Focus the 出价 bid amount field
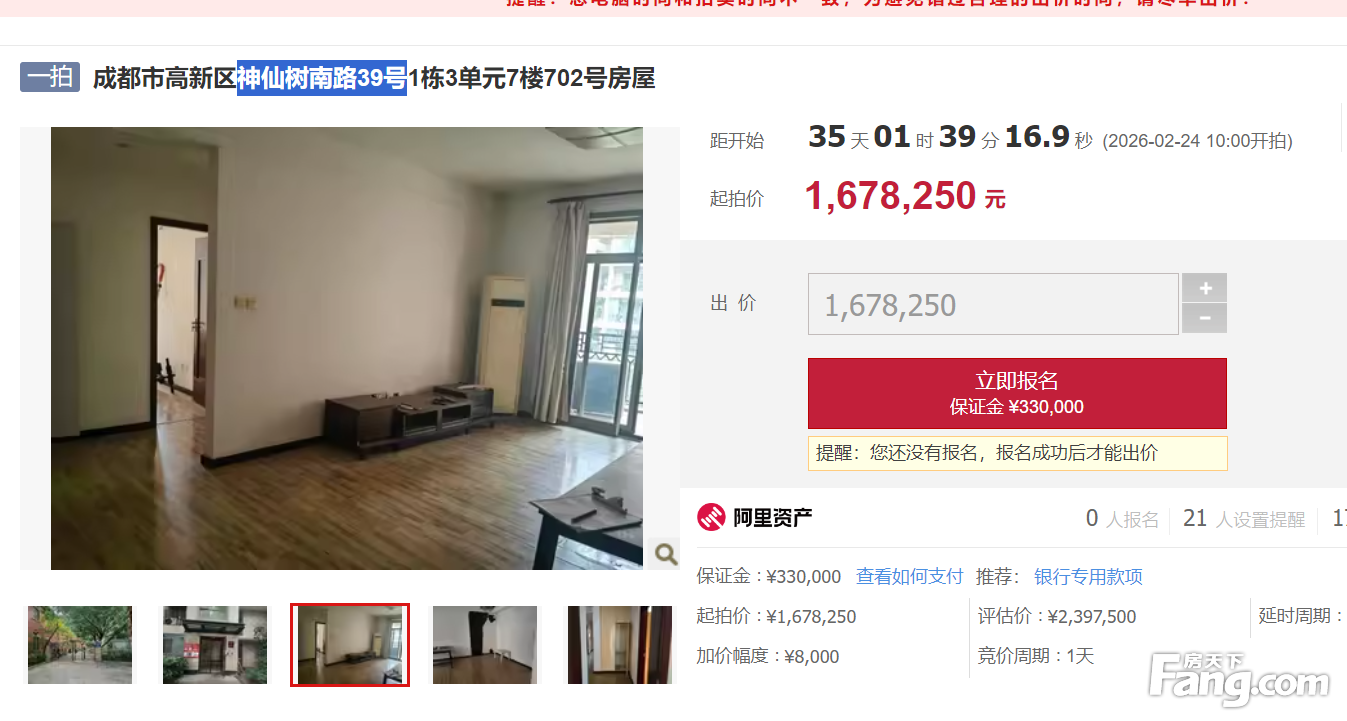This screenshot has height=721, width=1347. point(993,304)
